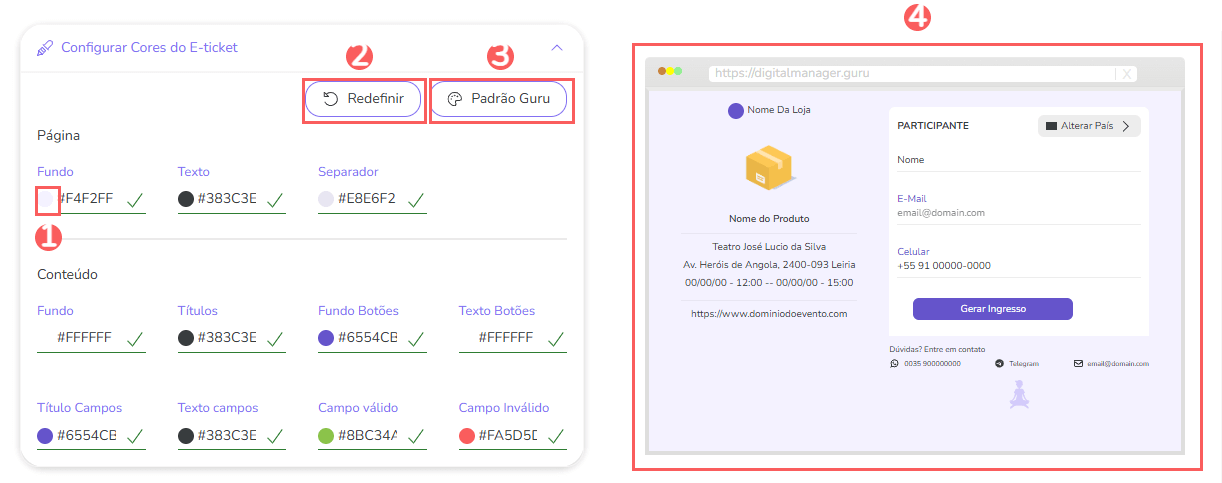Image resolution: width=1222 pixels, height=483 pixels.
Task: Click the paintbrush icon beside Configurar Cores
Action: 44,48
